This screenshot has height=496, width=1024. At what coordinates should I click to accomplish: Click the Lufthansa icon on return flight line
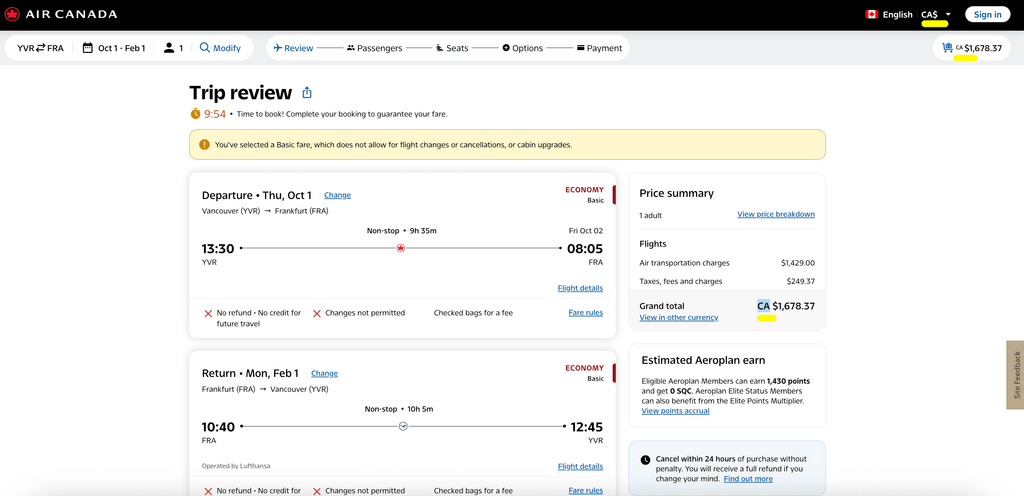[x=403, y=426]
